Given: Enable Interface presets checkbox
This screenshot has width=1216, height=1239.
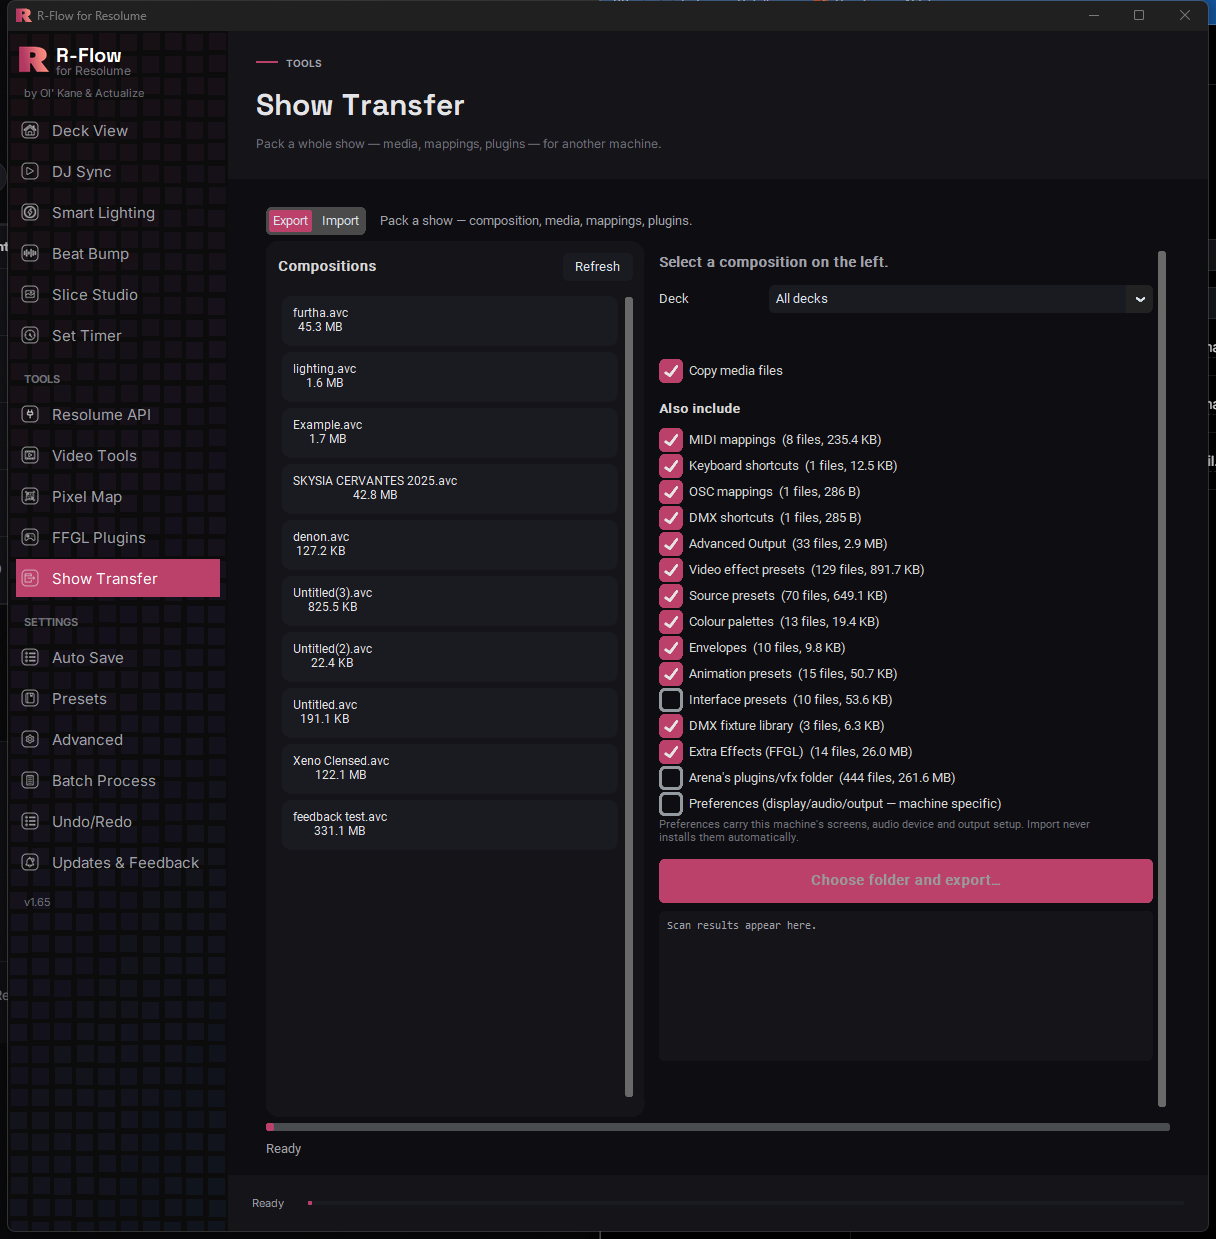Looking at the screenshot, I should pos(671,700).
